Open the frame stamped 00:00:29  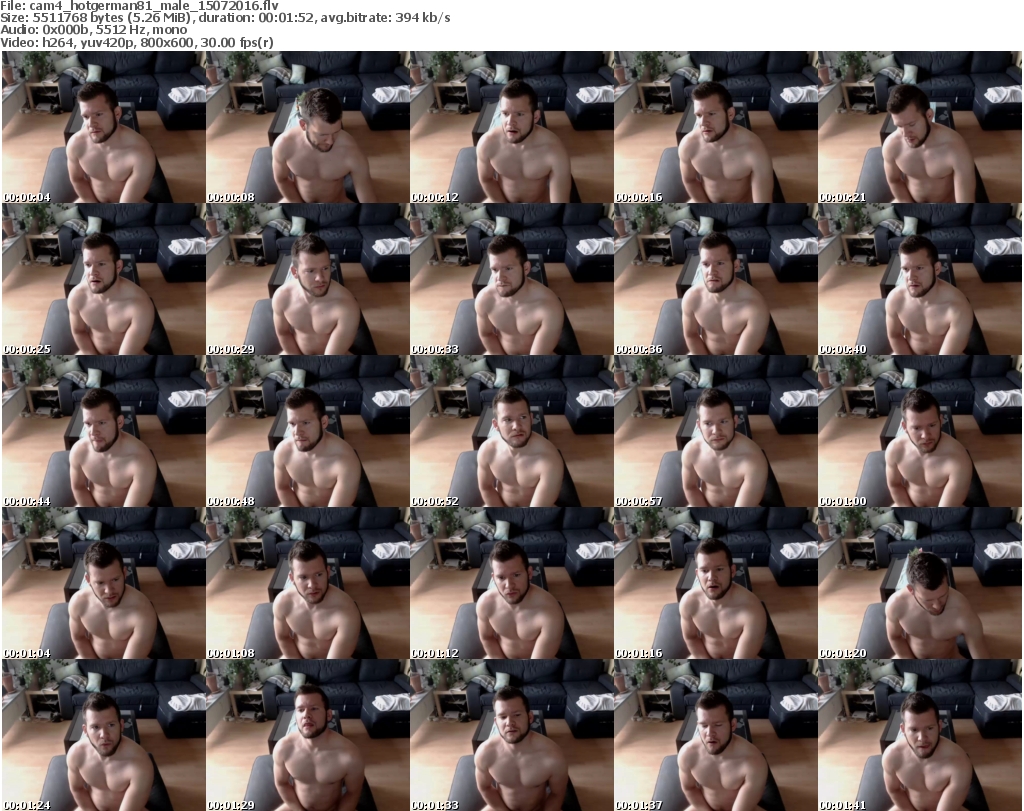tap(308, 279)
